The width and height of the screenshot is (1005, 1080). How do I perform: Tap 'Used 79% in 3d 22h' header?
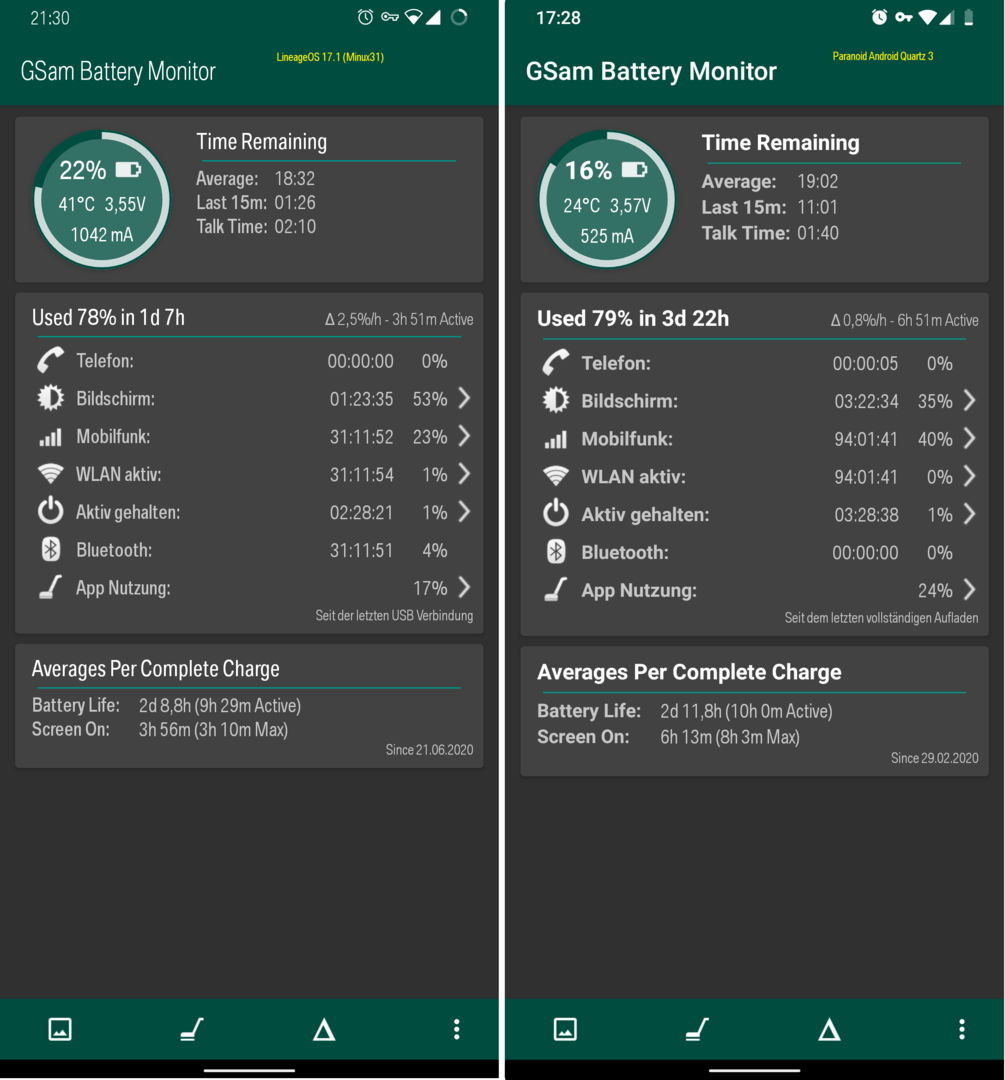[x=632, y=318]
